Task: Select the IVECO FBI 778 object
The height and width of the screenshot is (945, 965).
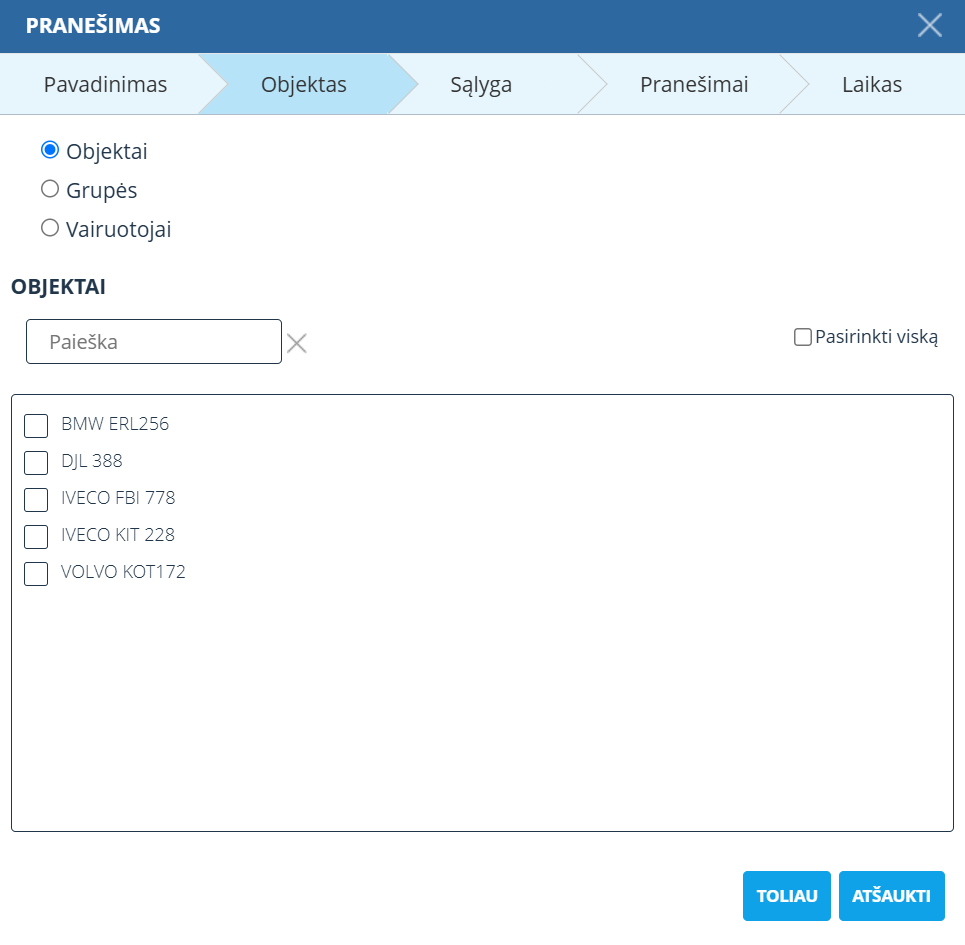Action: pyautogui.click(x=36, y=499)
